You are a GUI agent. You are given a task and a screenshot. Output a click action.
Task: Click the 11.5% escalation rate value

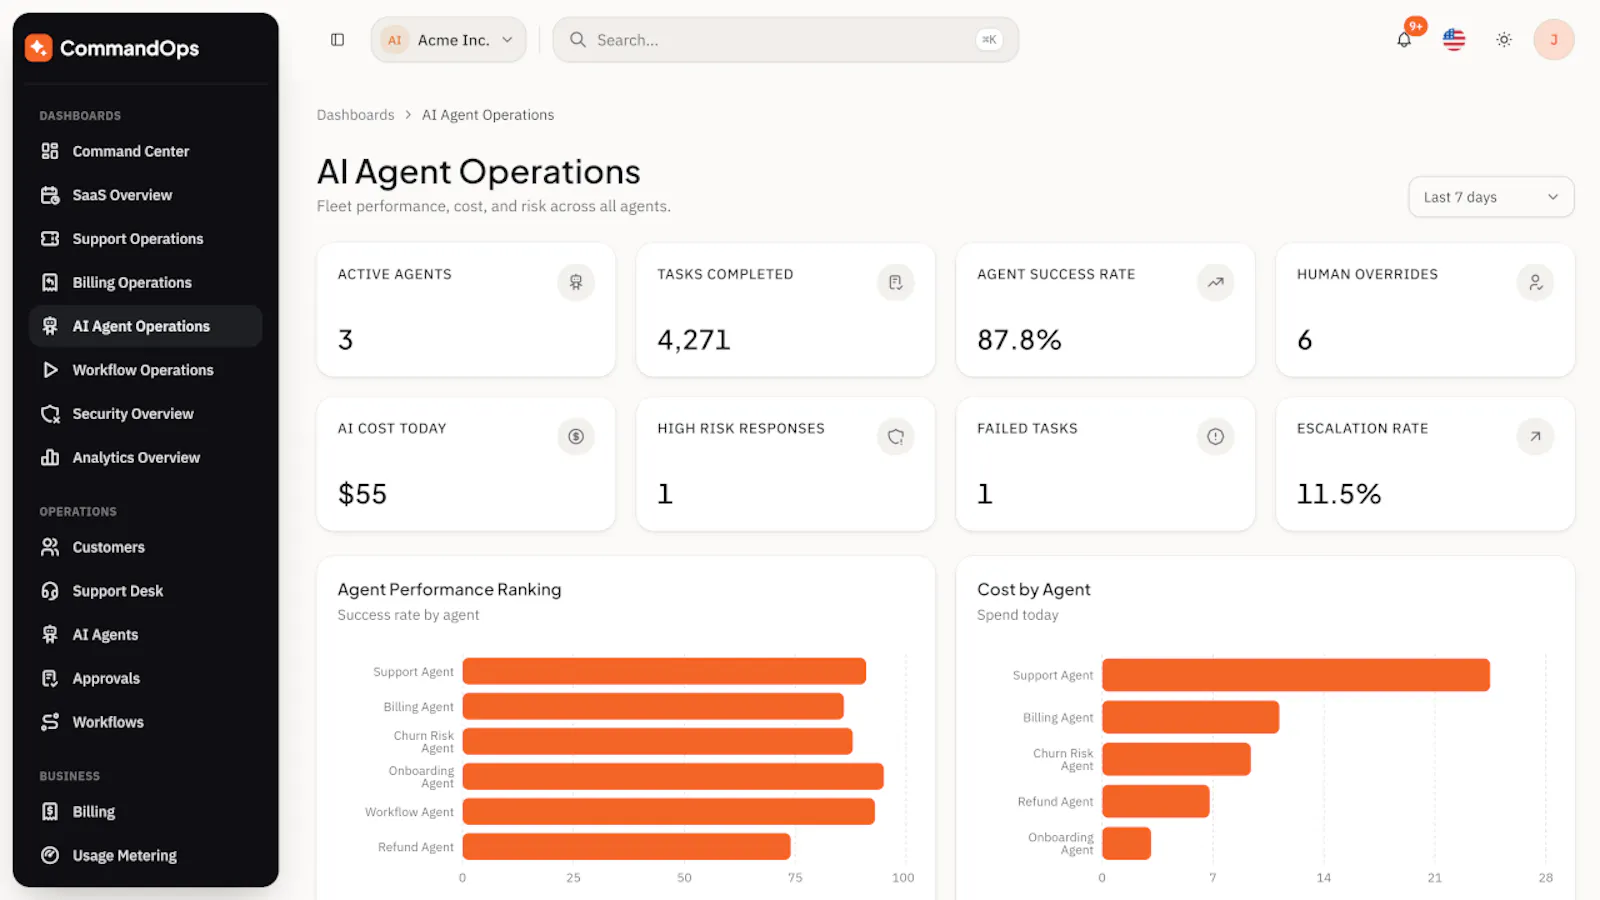1339,494
